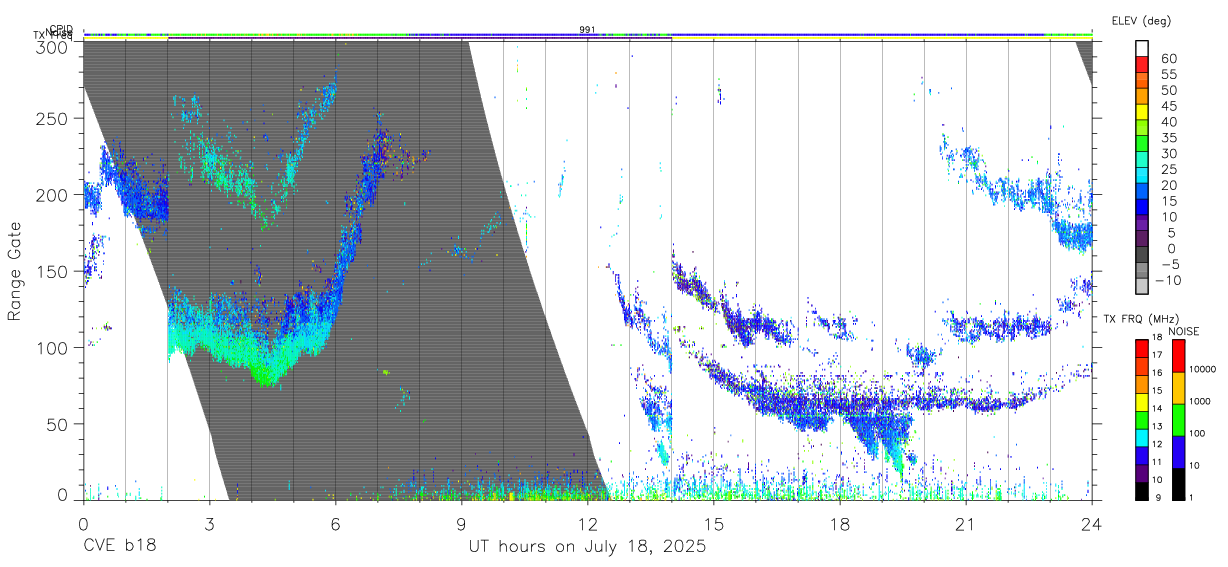Click the green segment of NOISE color bar
Image resolution: width=1228 pixels, height=567 pixels.
click(x=1178, y=419)
